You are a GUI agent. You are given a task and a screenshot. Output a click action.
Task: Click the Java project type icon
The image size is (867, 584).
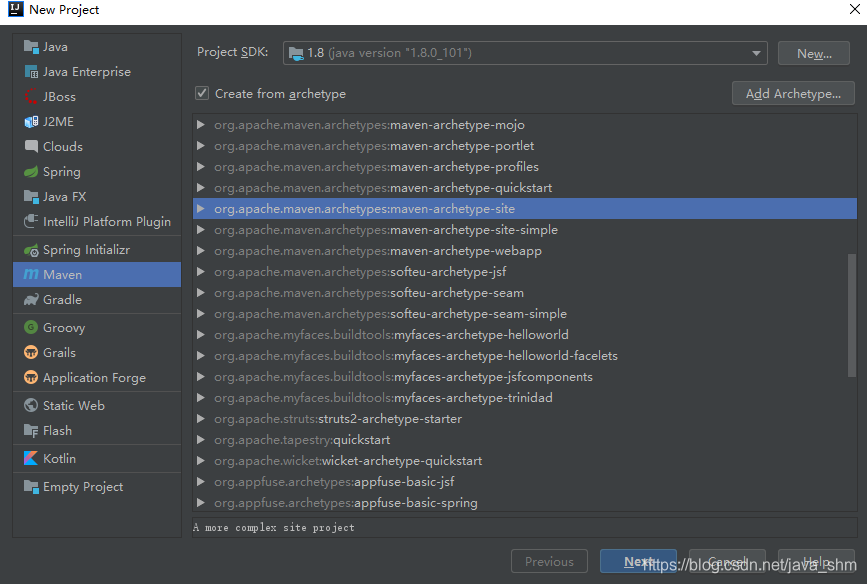[x=31, y=46]
